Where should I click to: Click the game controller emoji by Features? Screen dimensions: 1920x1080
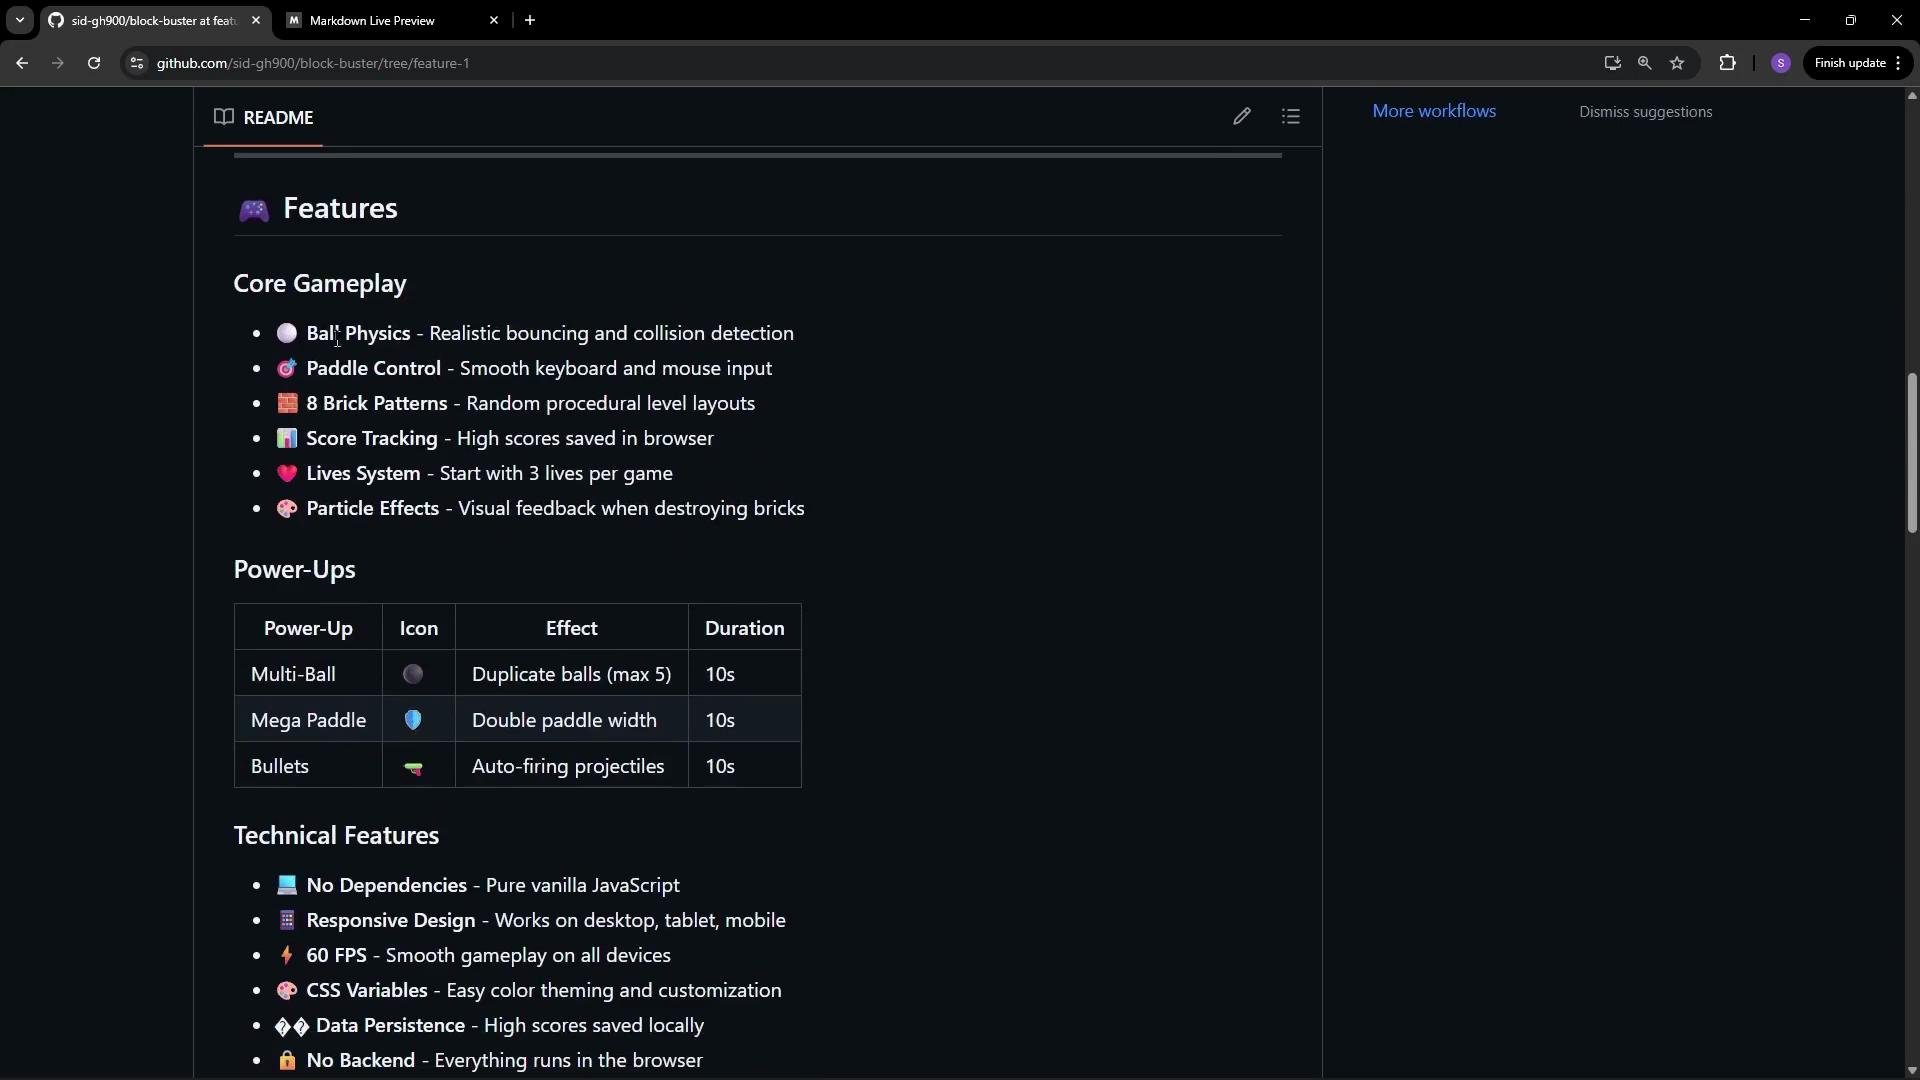254,210
